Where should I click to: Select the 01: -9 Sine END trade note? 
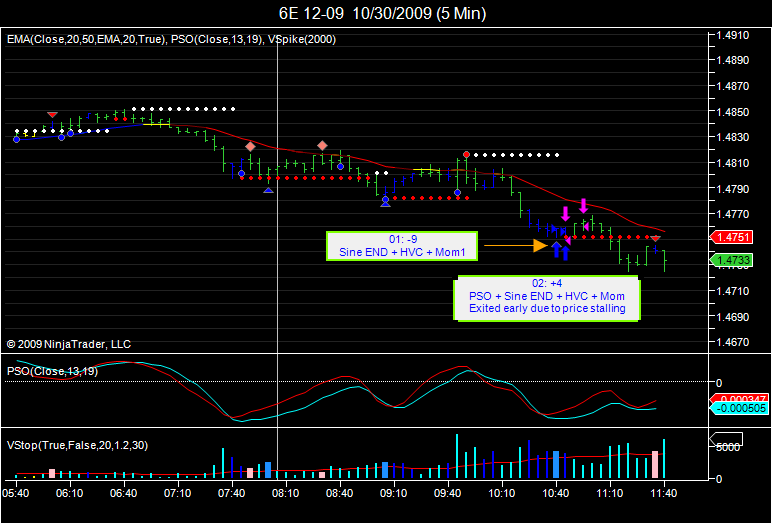pos(402,246)
